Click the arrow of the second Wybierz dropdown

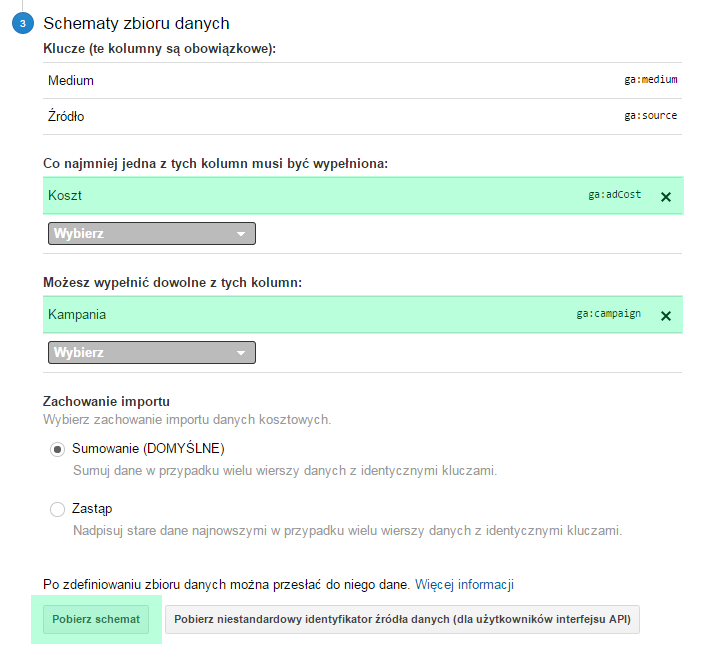(x=241, y=353)
